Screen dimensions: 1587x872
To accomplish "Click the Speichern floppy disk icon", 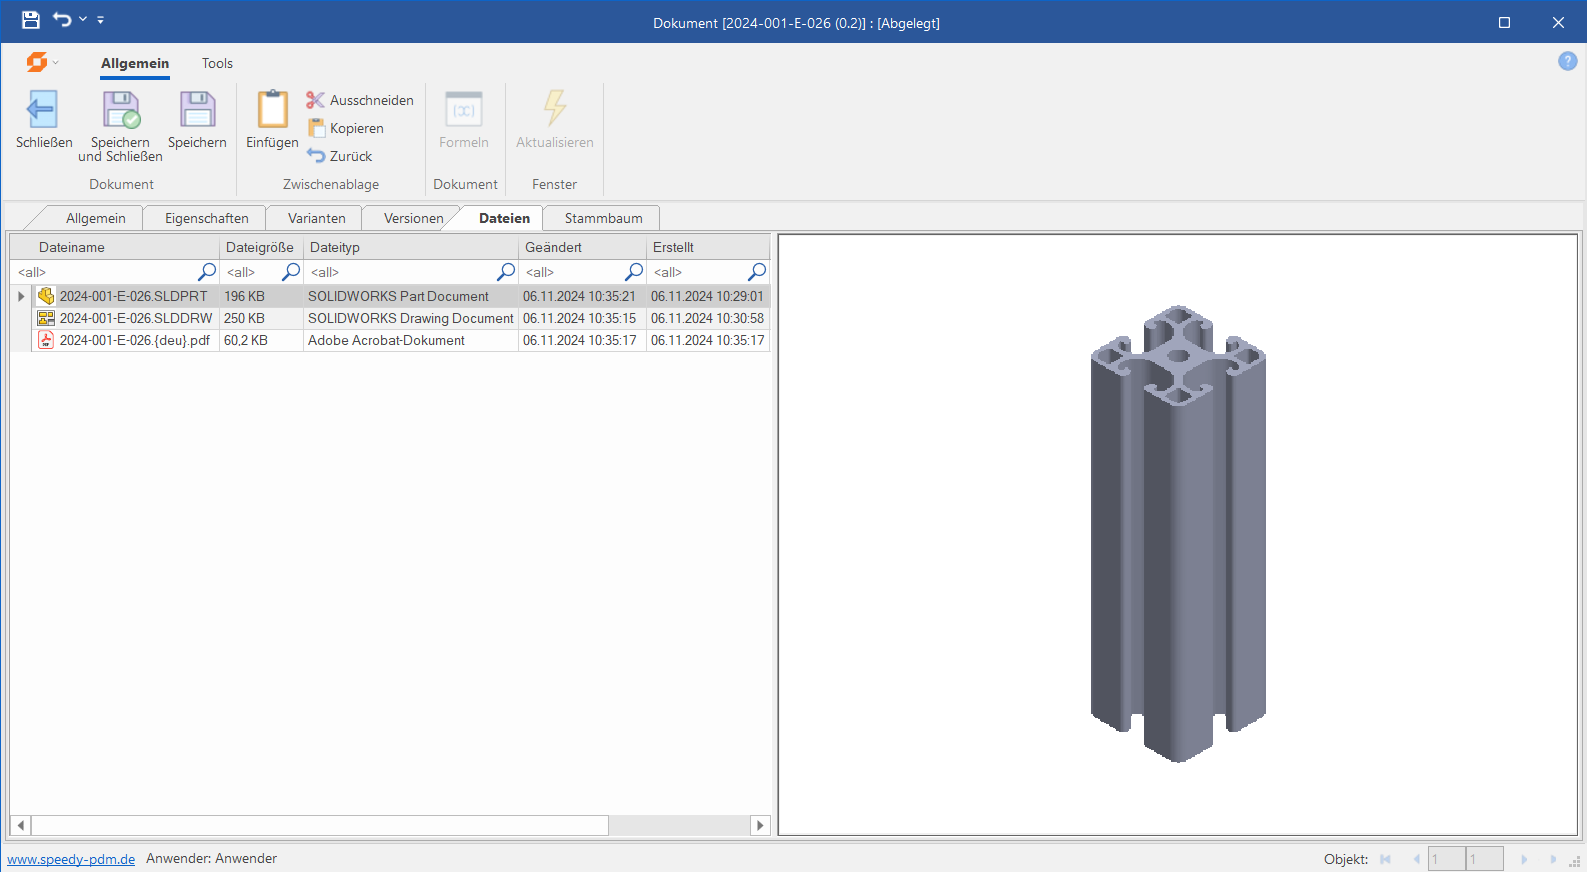I will (x=197, y=109).
